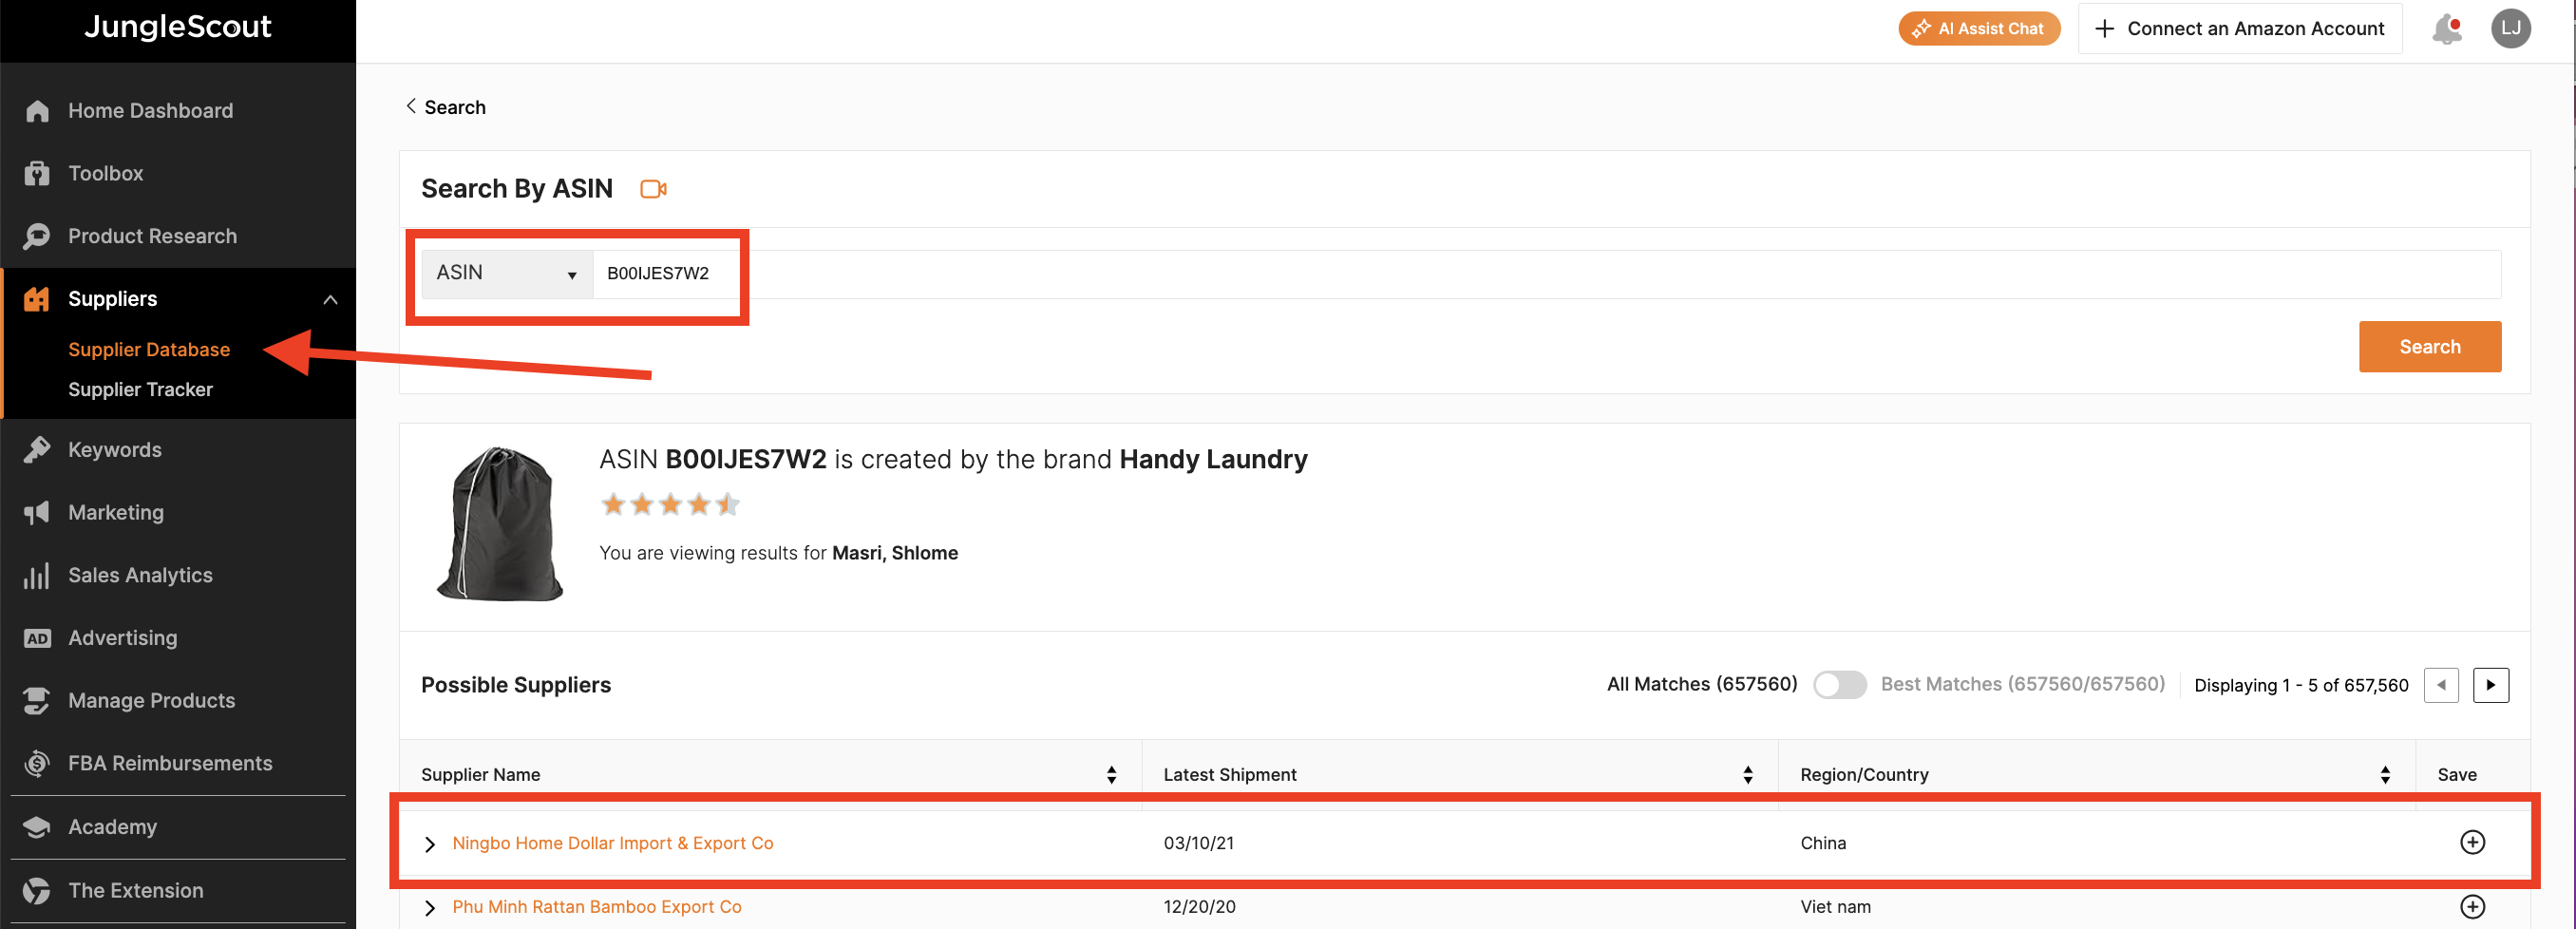Click the Viet nam region cell

pos(1835,907)
